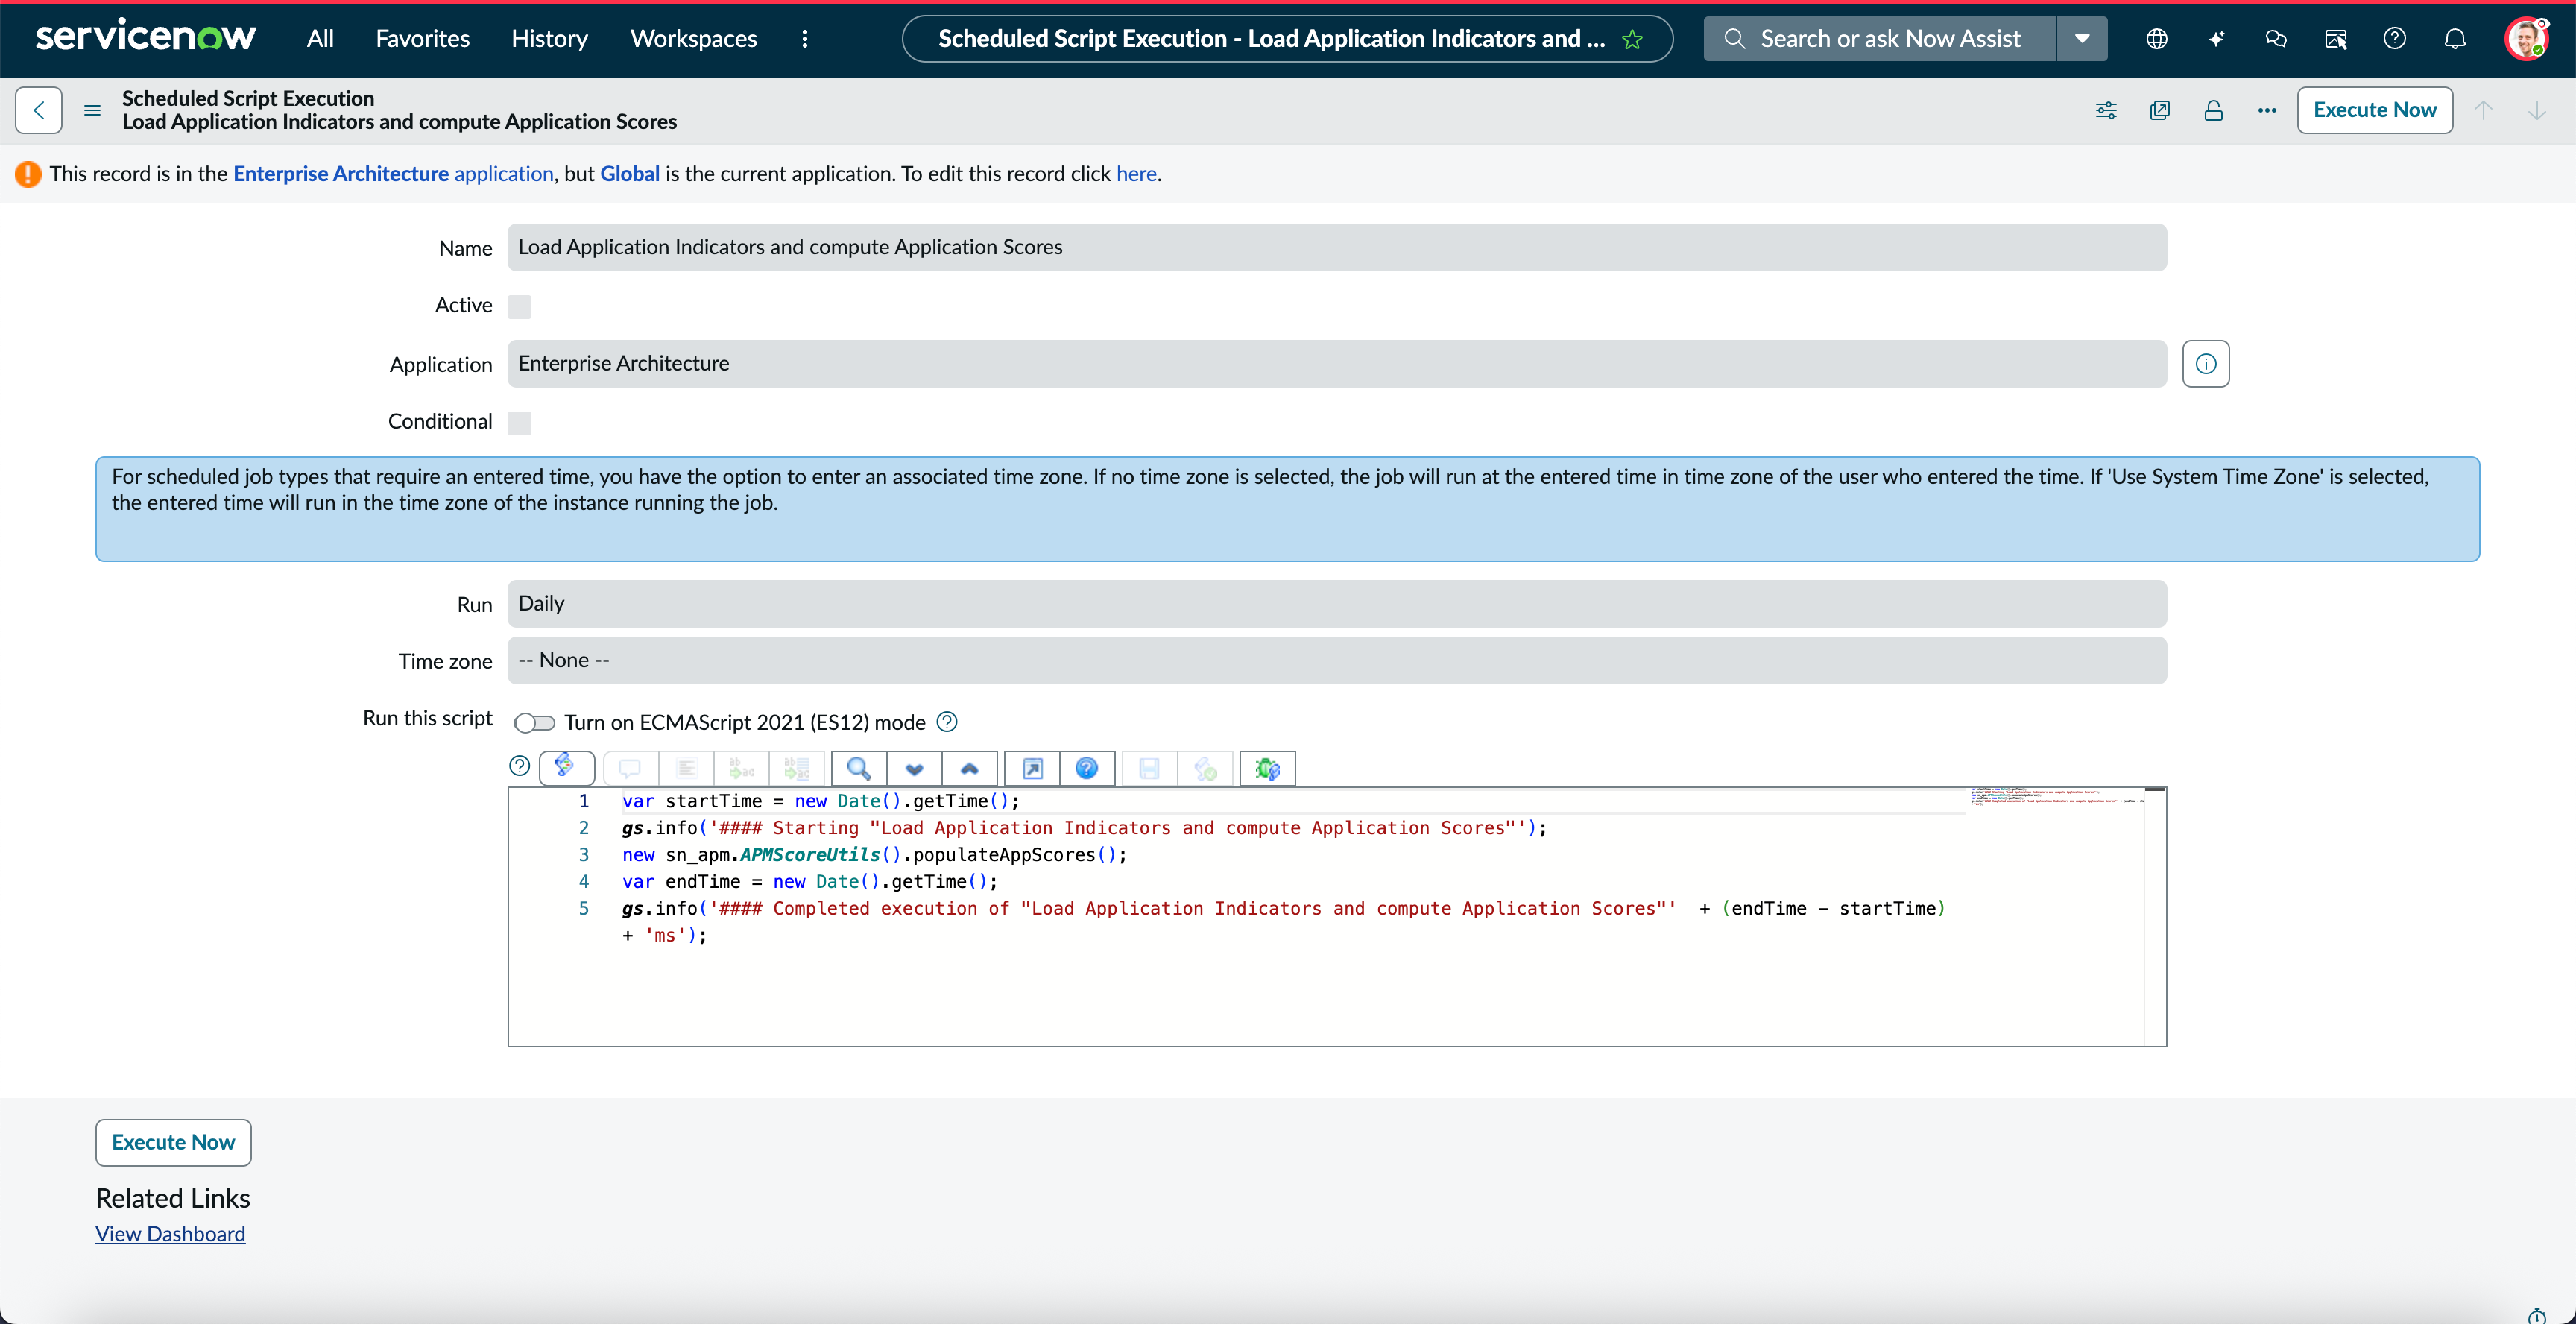Viewport: 2576px width, 1324px height.
Task: Click the previous record up arrow
Action: coord(2483,110)
